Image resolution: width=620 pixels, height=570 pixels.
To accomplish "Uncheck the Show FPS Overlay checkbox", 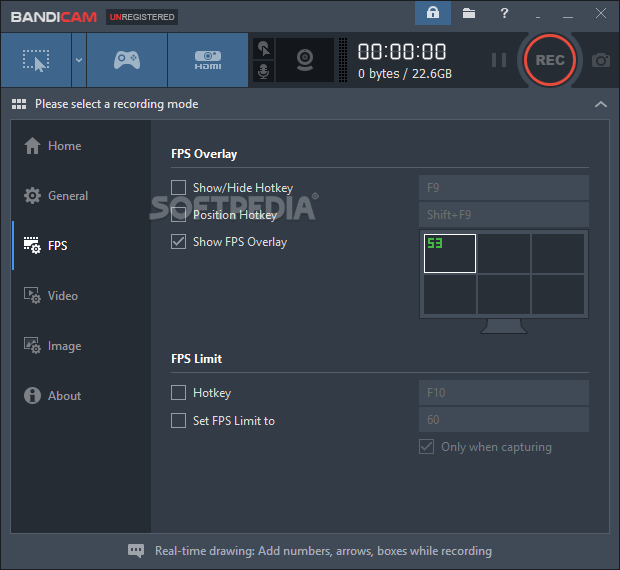I will 178,242.
